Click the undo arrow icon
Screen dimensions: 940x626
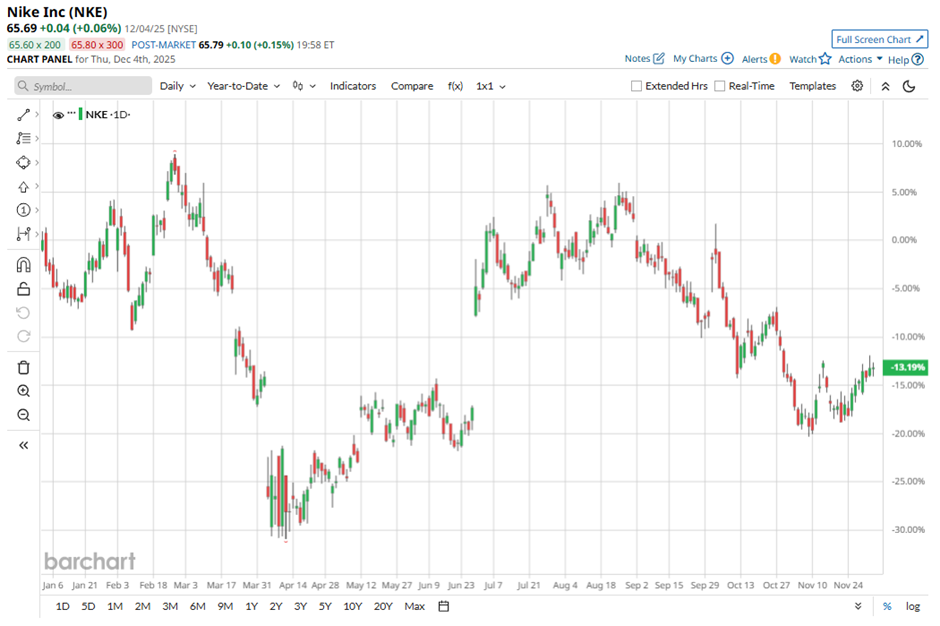click(x=23, y=313)
